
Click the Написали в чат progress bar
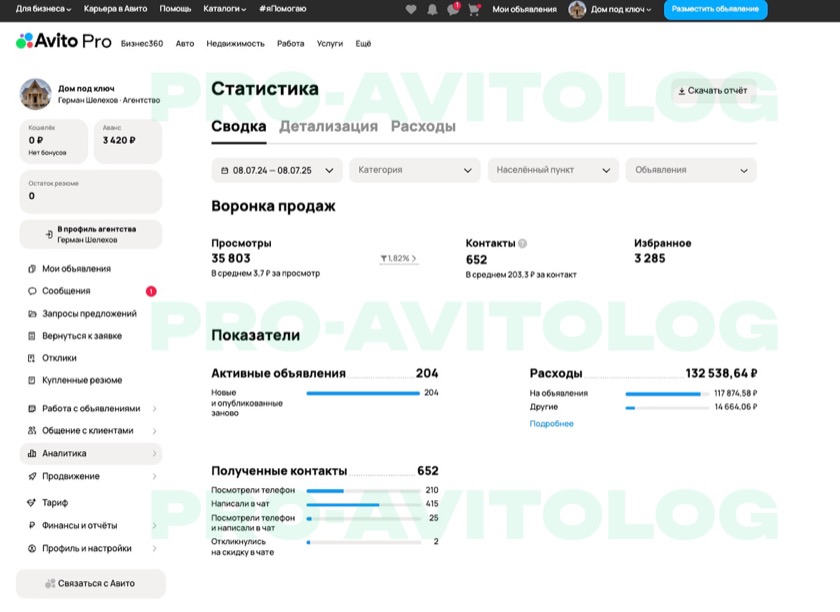363,505
